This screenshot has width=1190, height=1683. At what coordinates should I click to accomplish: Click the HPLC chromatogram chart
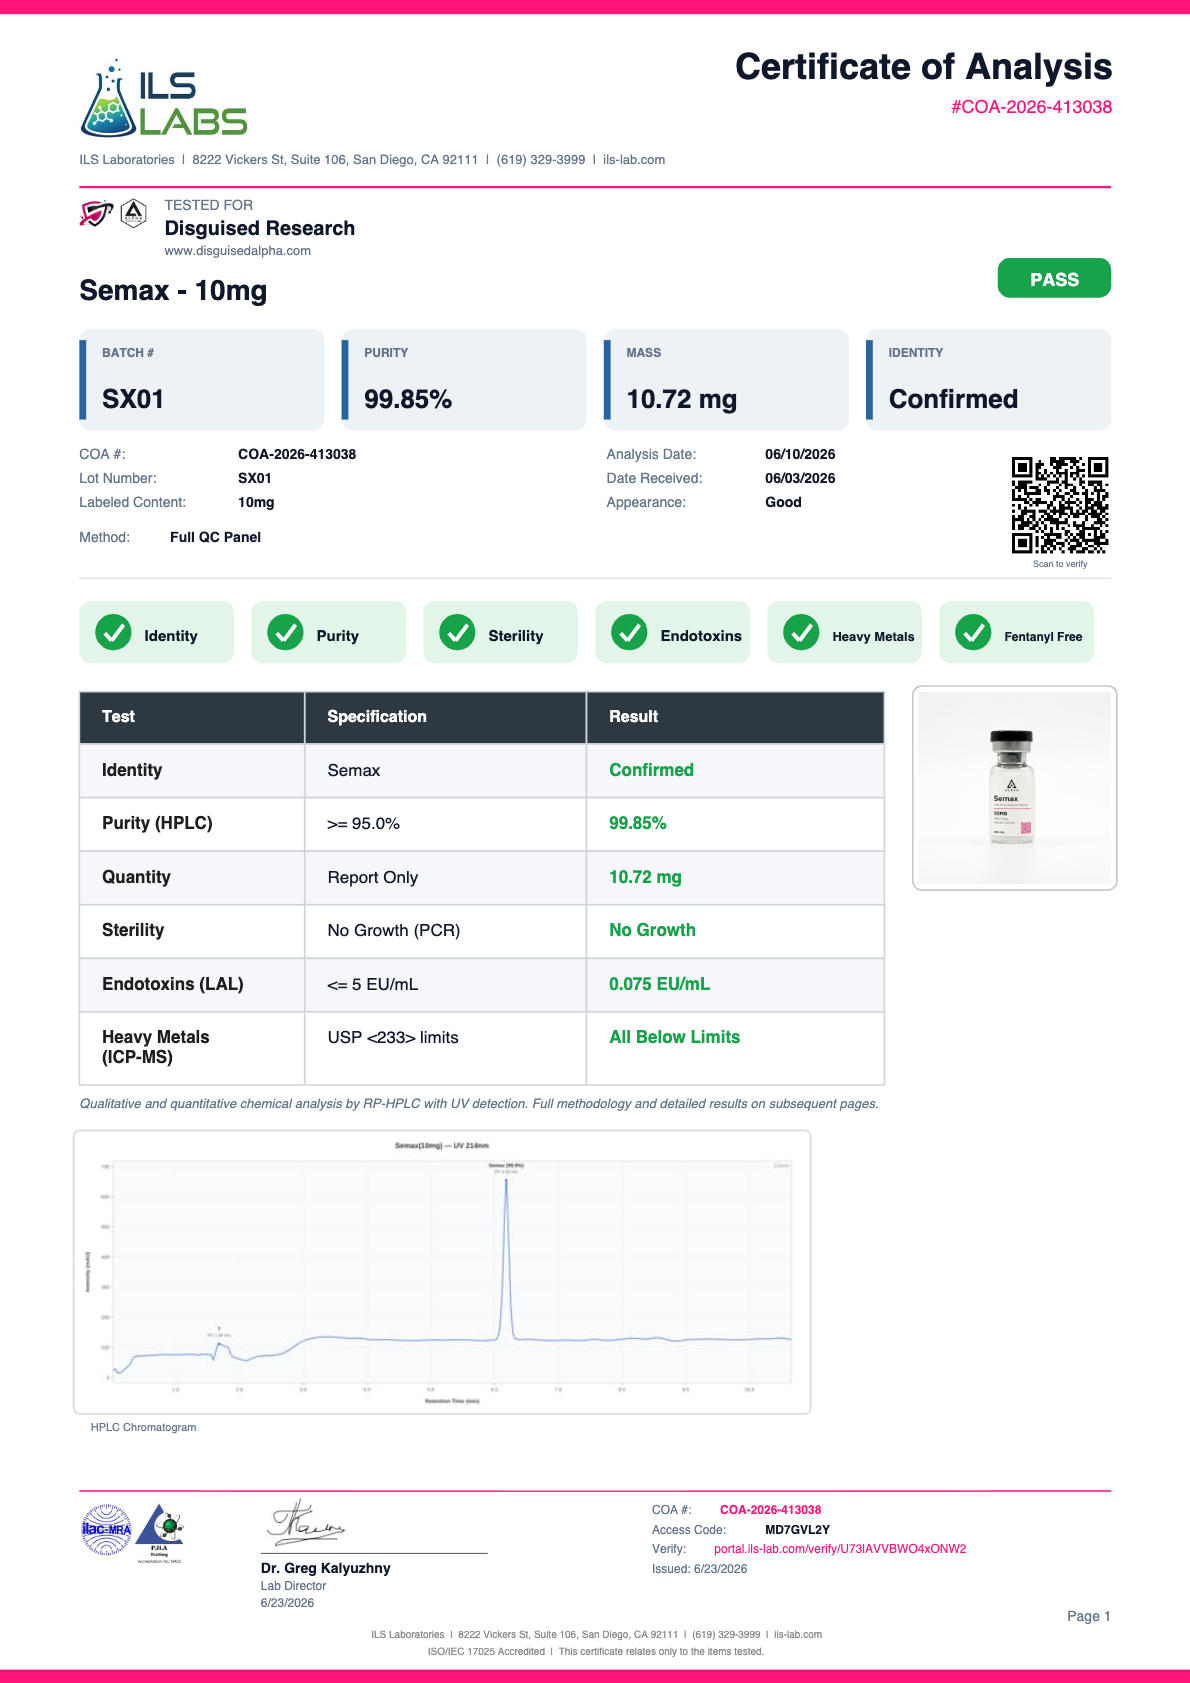tap(442, 1272)
